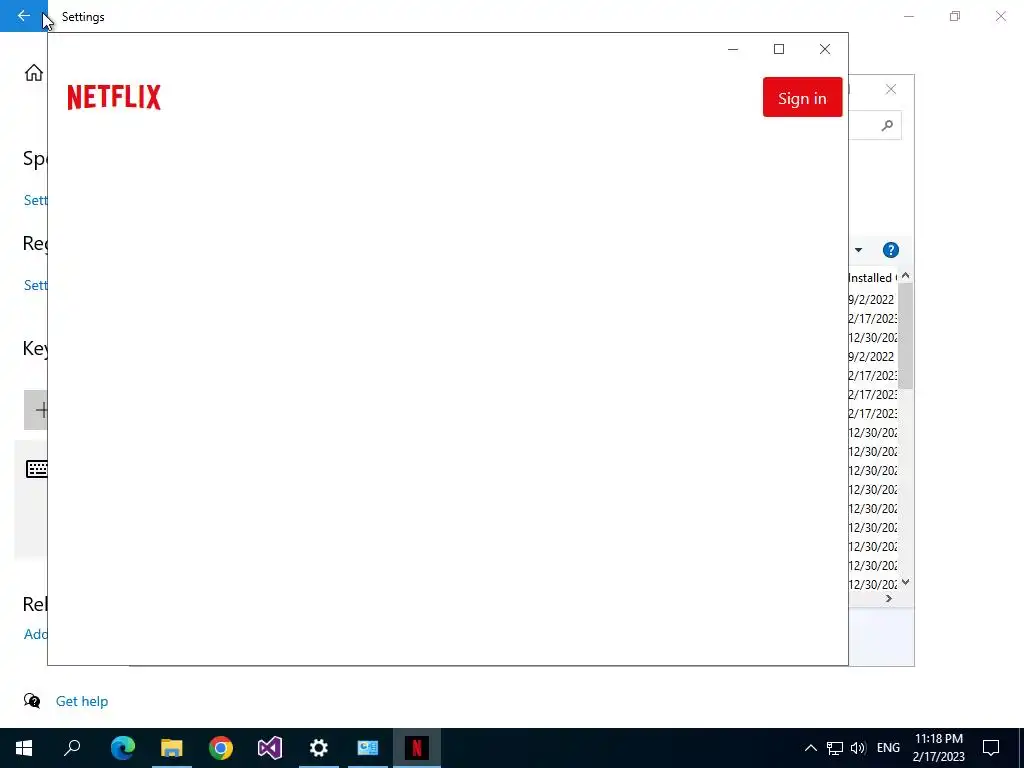1024x768 pixels.
Task: Click the vertical scrollbar thumb in programs list
Action: click(x=905, y=336)
